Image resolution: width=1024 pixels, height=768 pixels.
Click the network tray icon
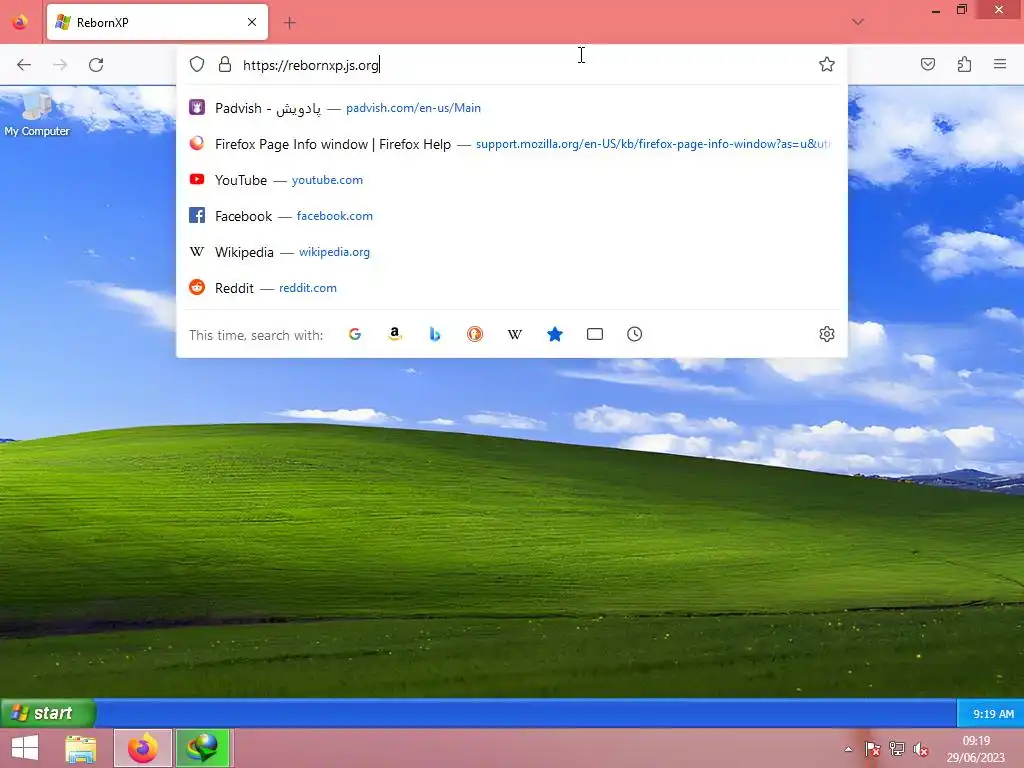(897, 749)
